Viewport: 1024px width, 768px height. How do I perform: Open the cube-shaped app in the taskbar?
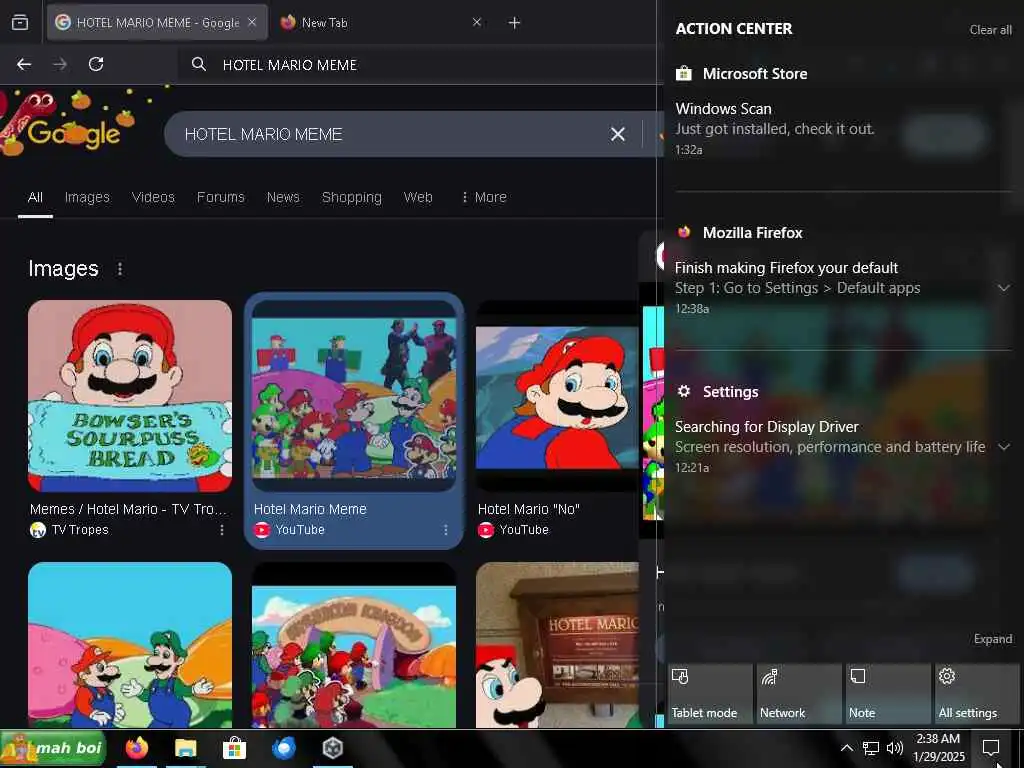click(332, 748)
